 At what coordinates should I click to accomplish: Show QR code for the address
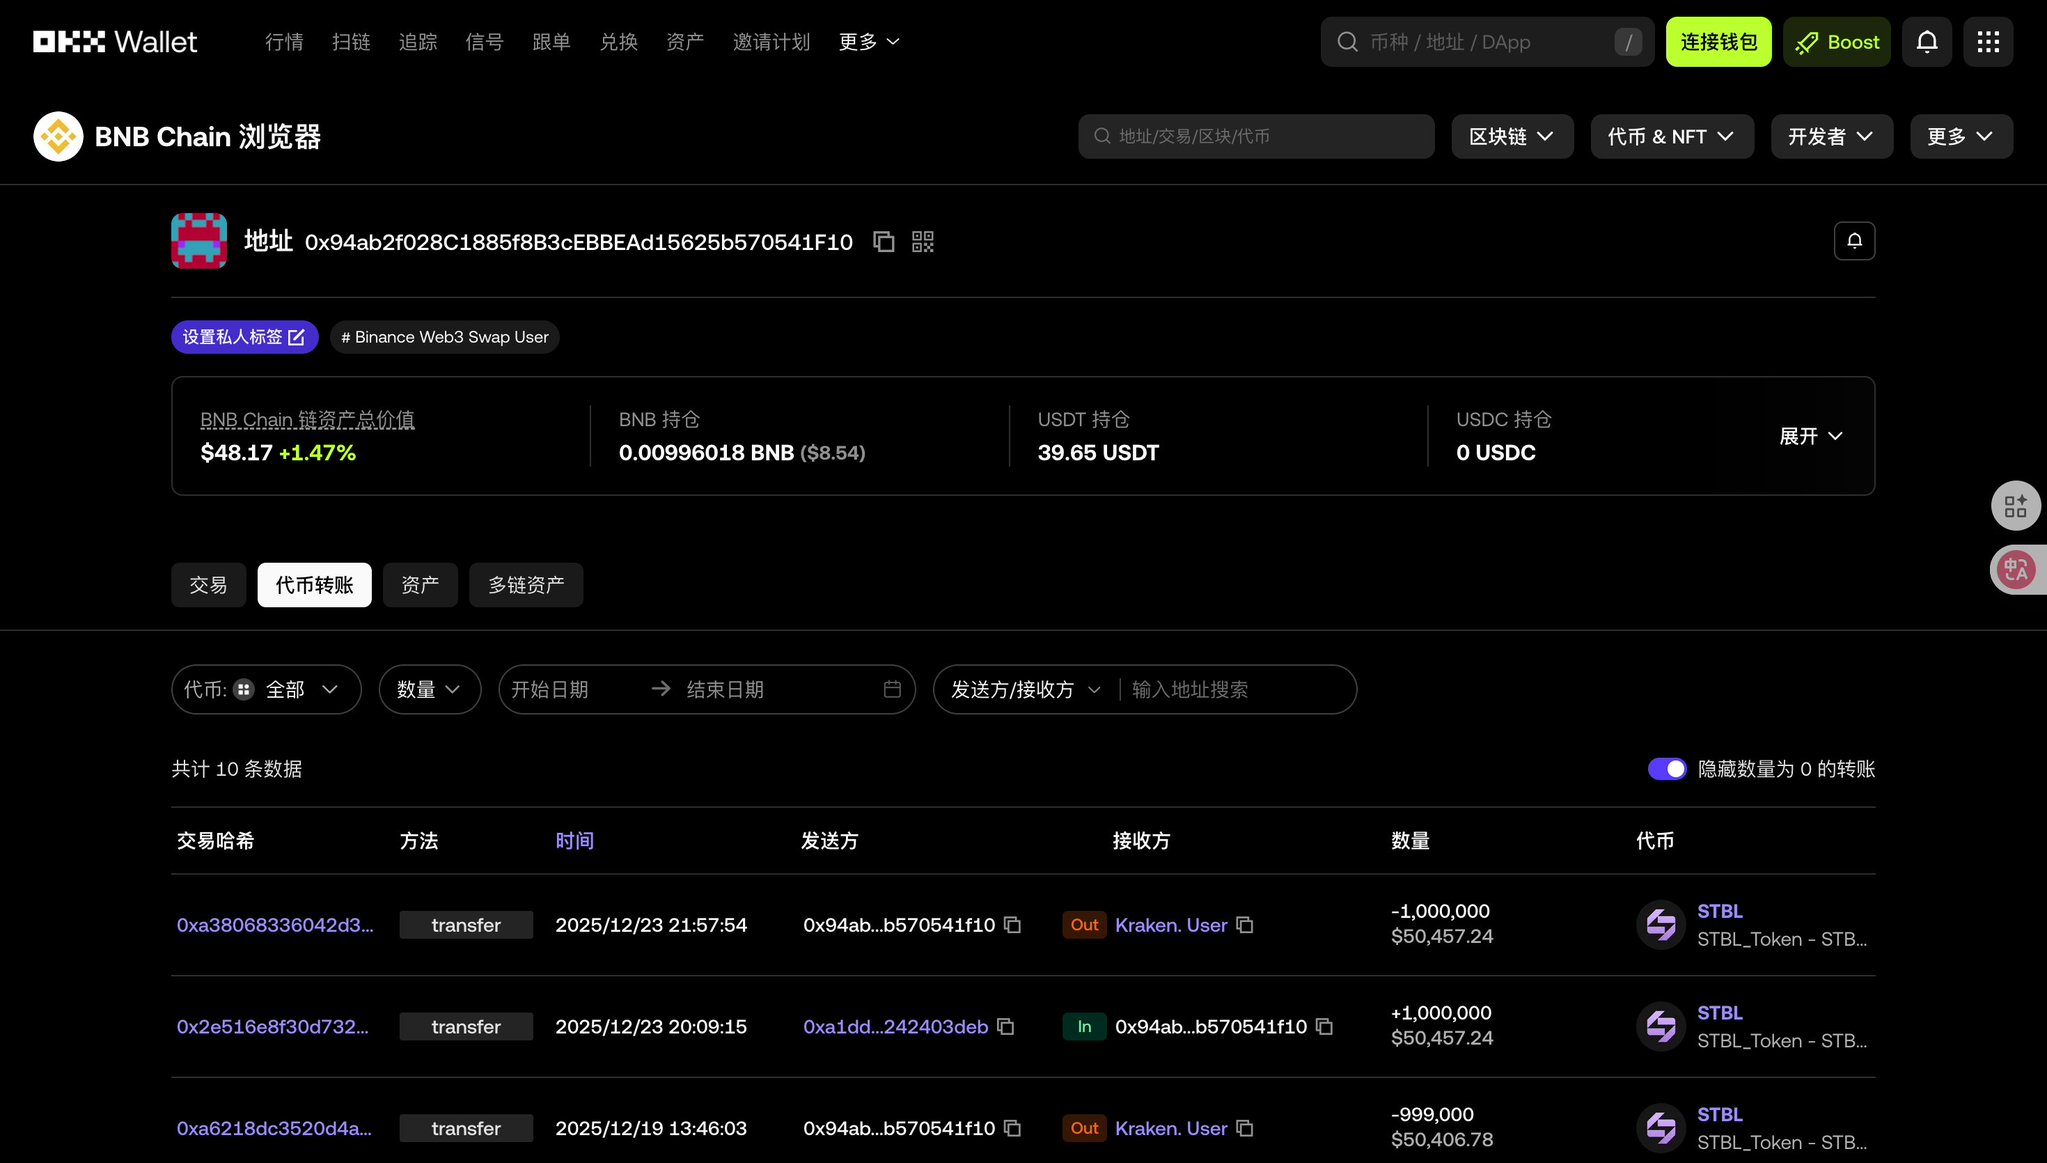[x=922, y=242]
